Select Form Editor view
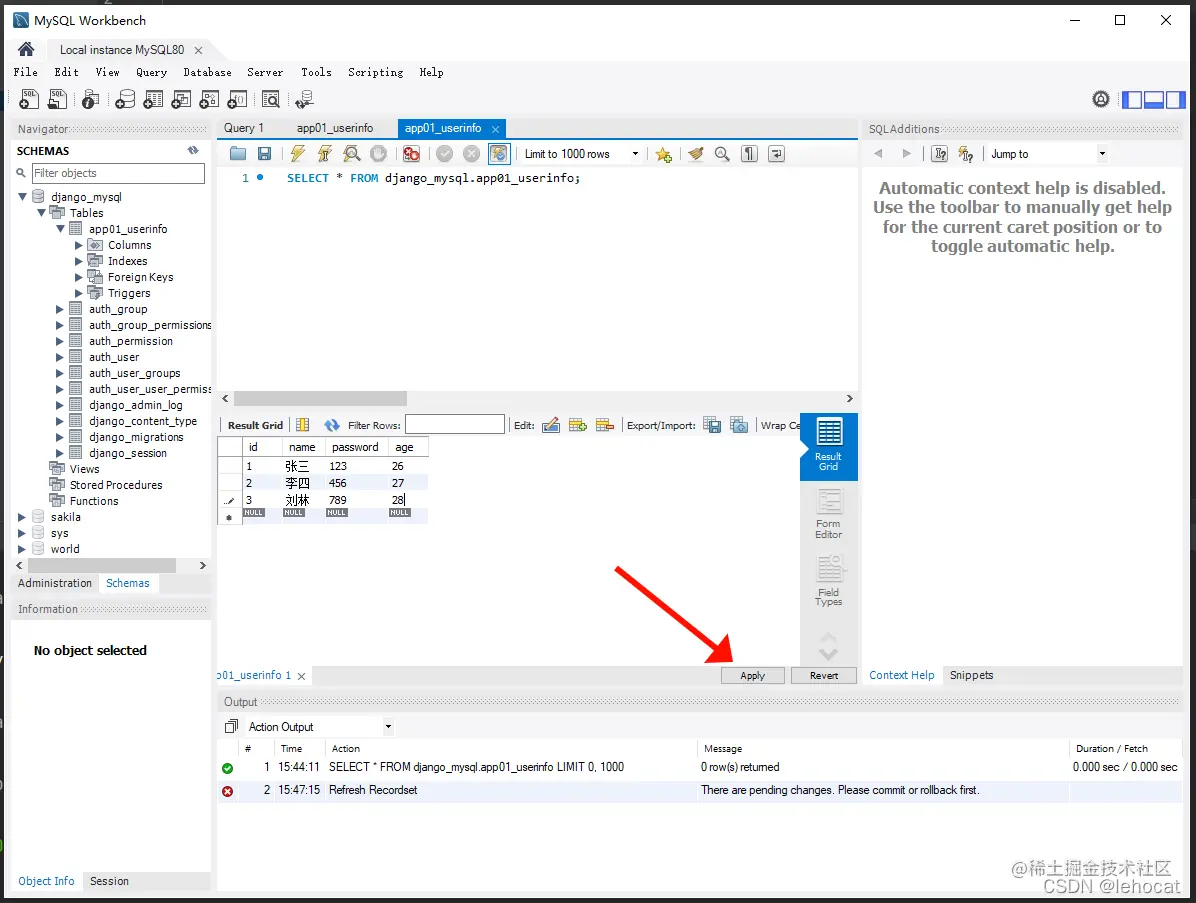This screenshot has width=1196, height=903. (828, 515)
